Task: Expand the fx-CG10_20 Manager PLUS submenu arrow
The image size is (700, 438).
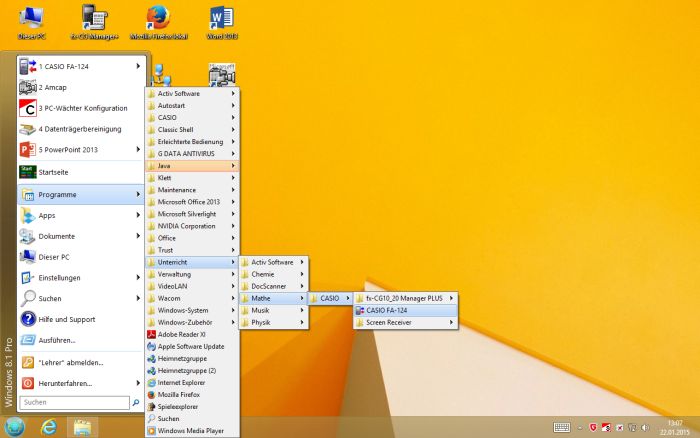Action: (451, 298)
